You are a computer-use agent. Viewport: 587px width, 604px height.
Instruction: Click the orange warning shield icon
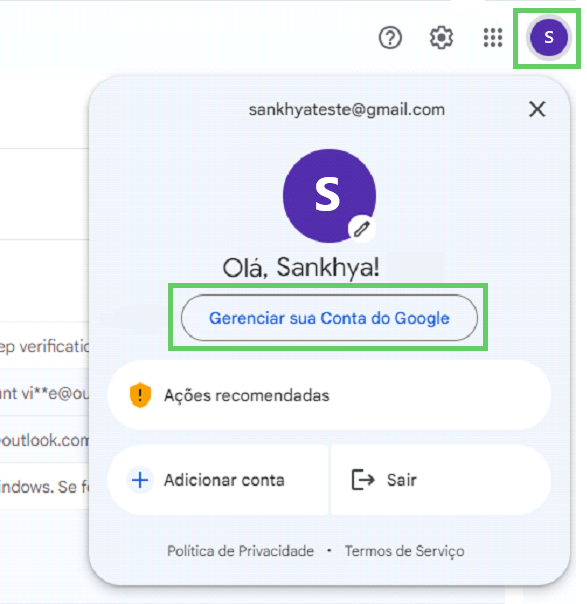pos(140,395)
